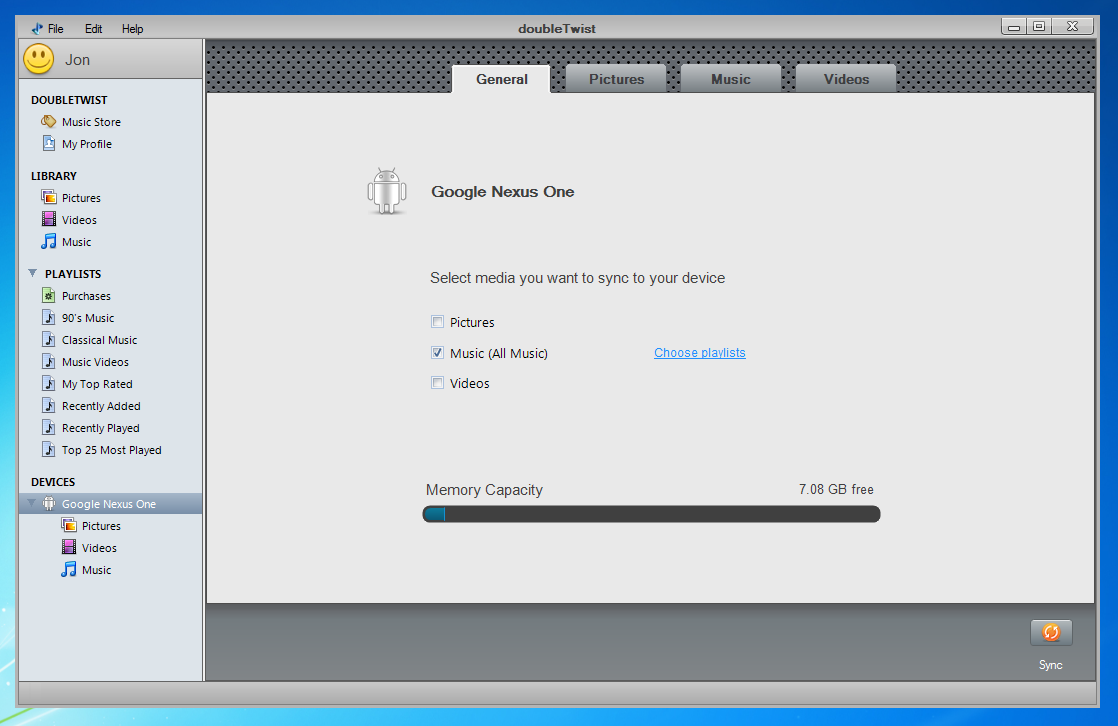
Task: Switch to the Music tab
Action: [731, 79]
